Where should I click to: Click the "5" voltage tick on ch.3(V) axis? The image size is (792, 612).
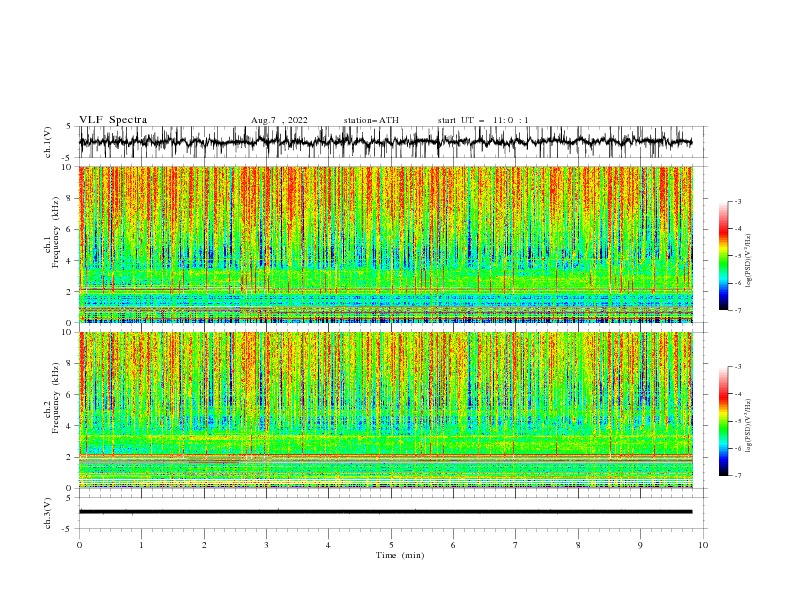[68, 498]
